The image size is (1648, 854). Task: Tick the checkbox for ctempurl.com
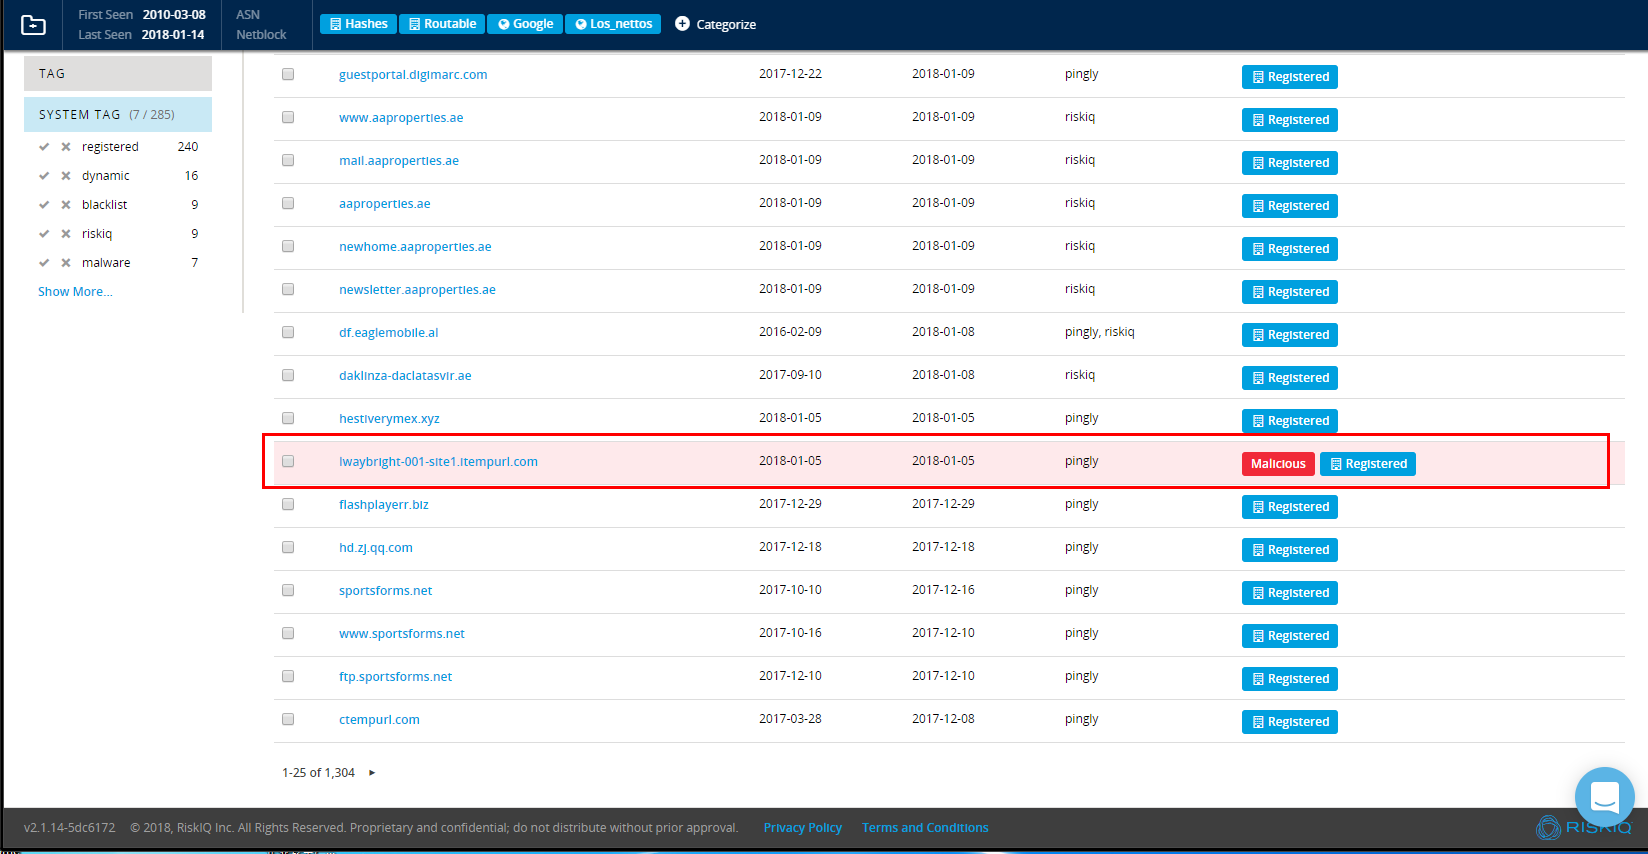(288, 719)
